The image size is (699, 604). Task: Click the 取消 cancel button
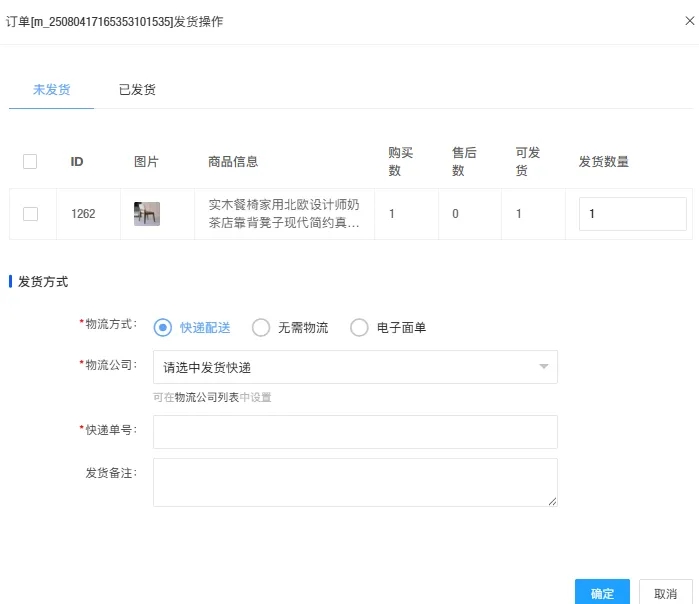click(x=665, y=593)
